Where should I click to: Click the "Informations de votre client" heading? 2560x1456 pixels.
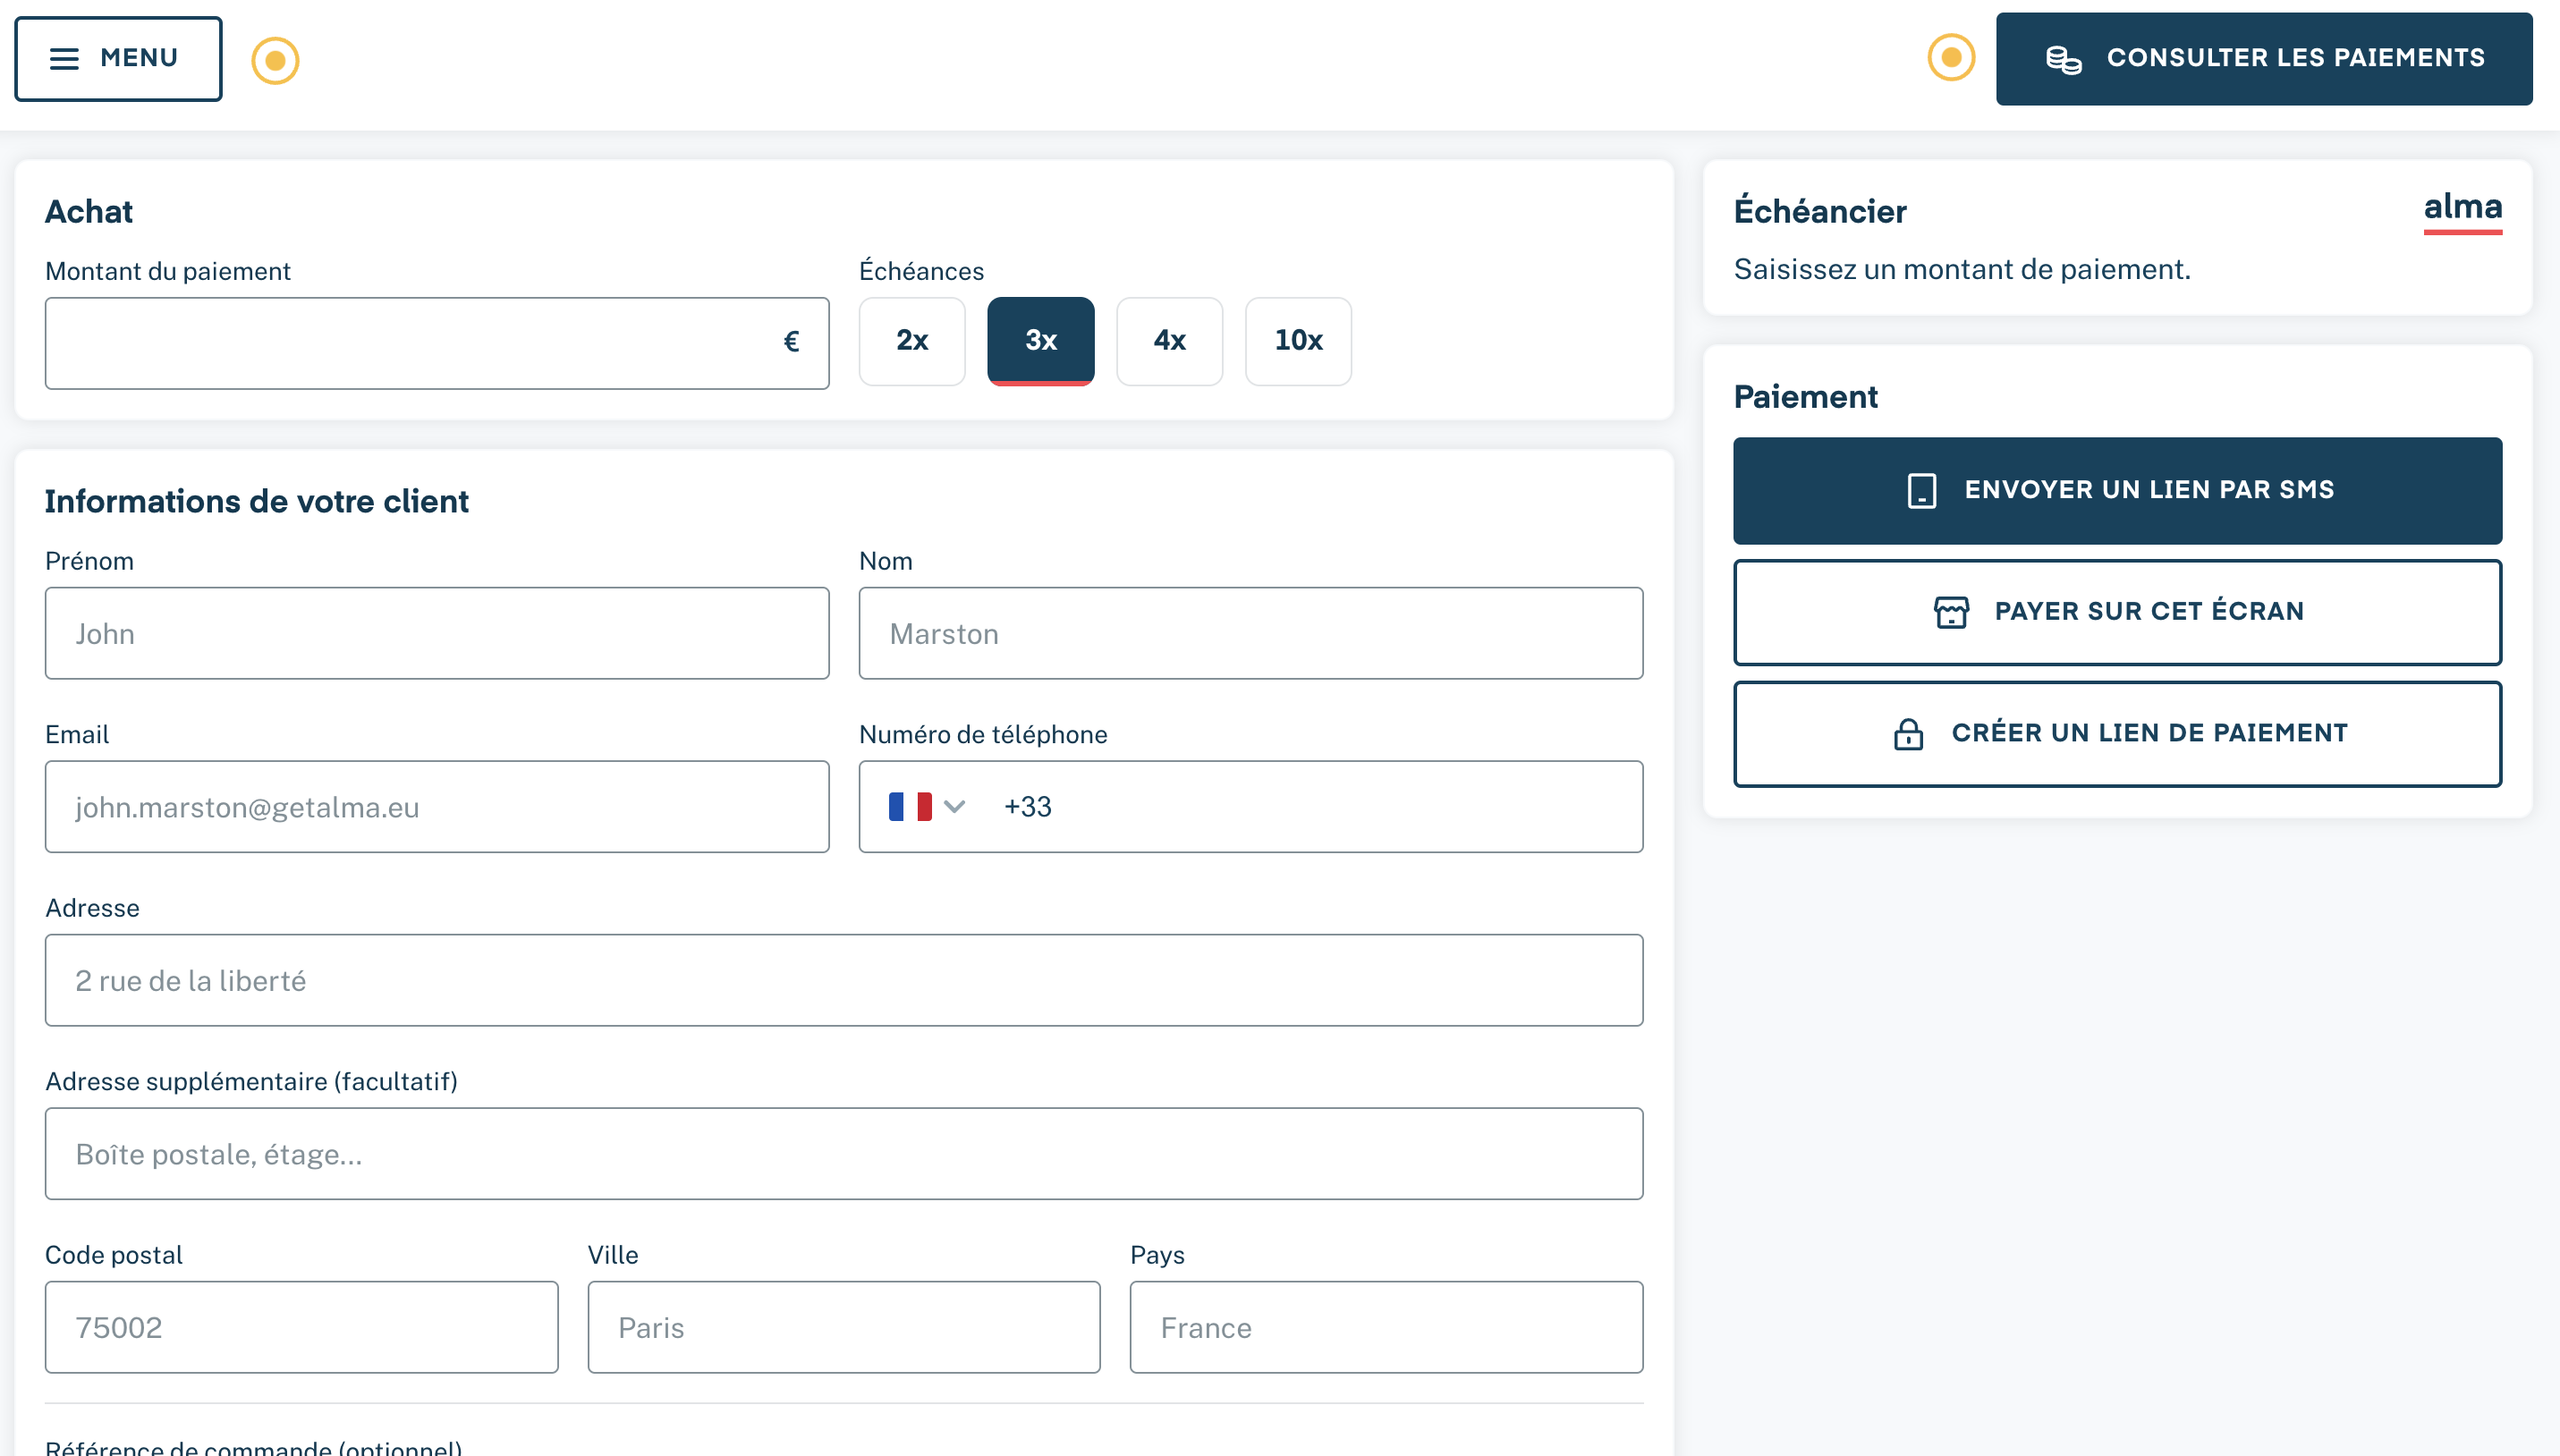point(257,501)
